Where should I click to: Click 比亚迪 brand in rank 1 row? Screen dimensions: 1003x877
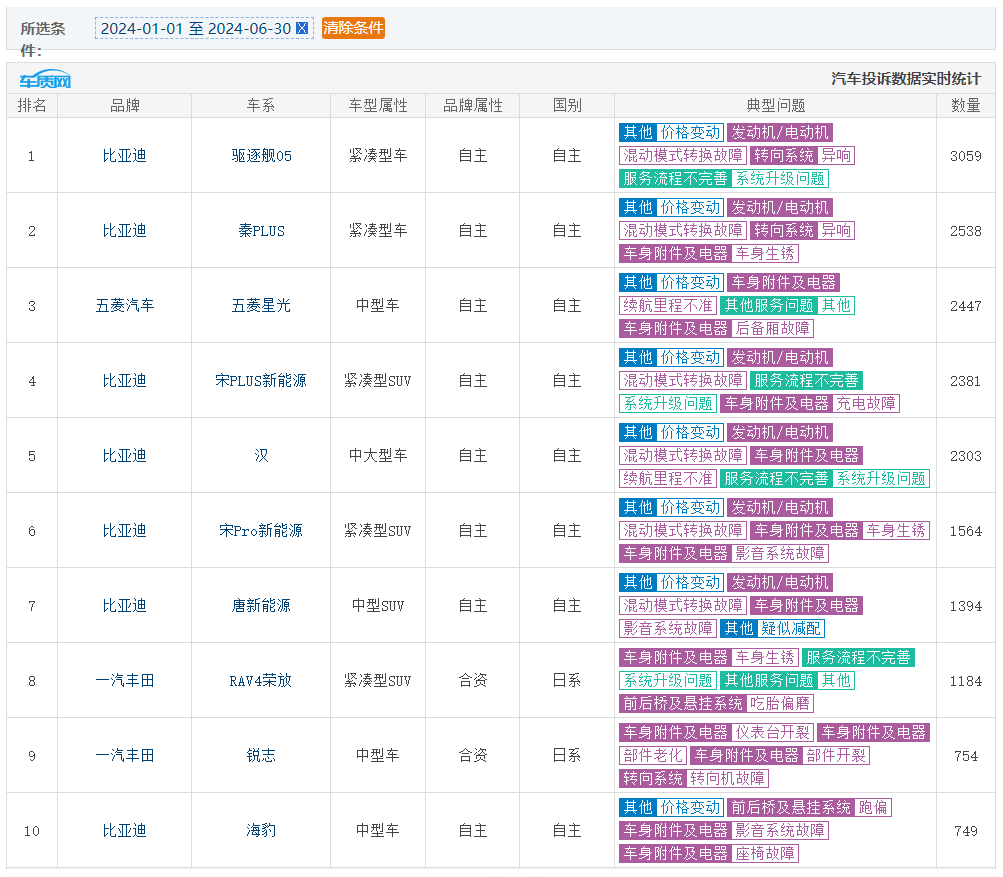click(x=125, y=155)
